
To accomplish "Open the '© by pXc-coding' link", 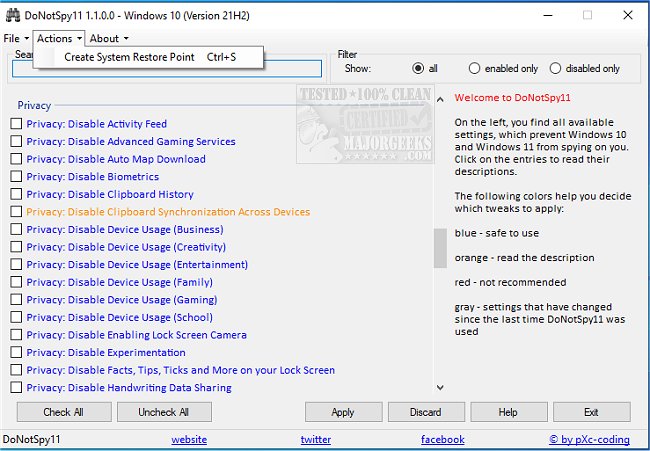I will tap(589, 439).
